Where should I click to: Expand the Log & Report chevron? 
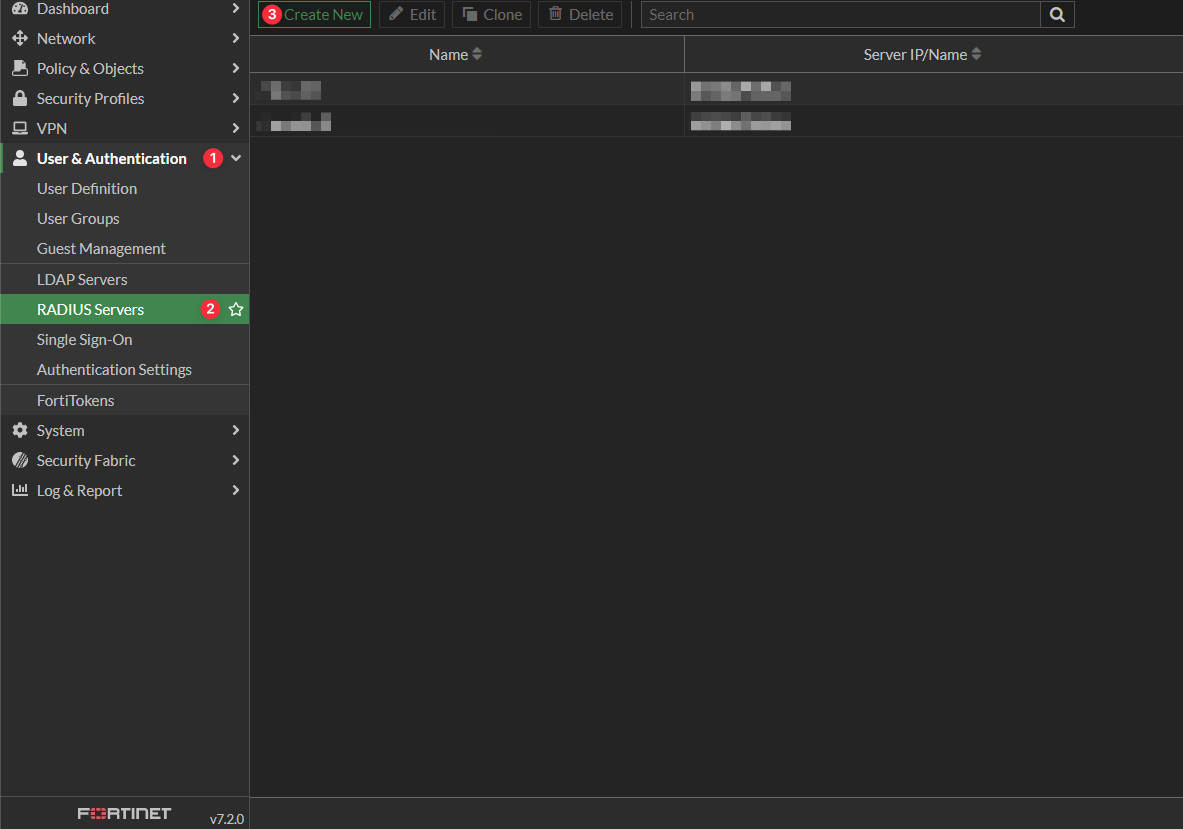point(236,491)
